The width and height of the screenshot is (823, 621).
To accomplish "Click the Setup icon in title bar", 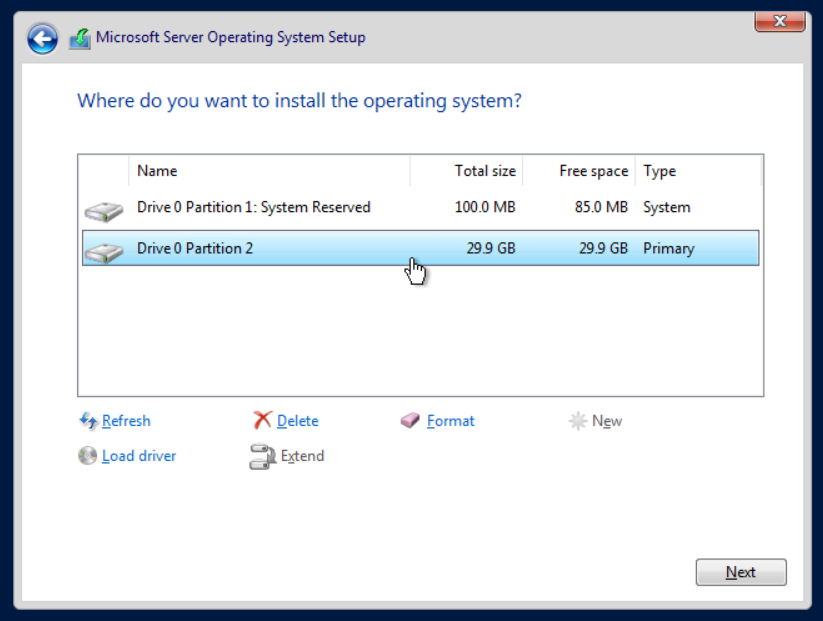I will click(80, 39).
